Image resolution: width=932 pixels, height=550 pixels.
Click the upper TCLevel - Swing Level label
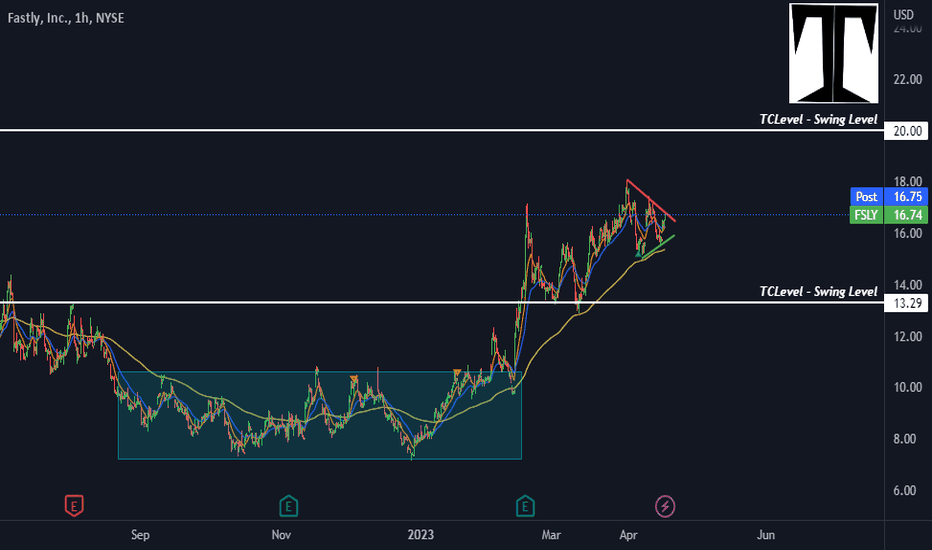pyautogui.click(x=818, y=120)
